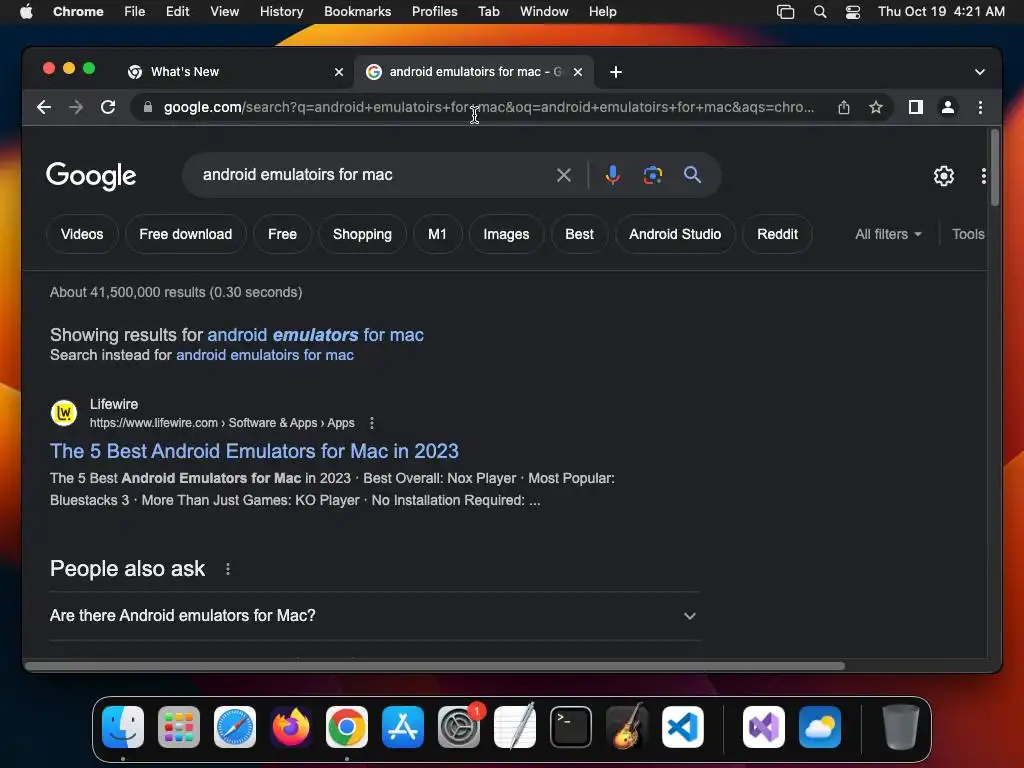The width and height of the screenshot is (1024, 768).
Task: Select the Best filter chip
Action: point(579,234)
